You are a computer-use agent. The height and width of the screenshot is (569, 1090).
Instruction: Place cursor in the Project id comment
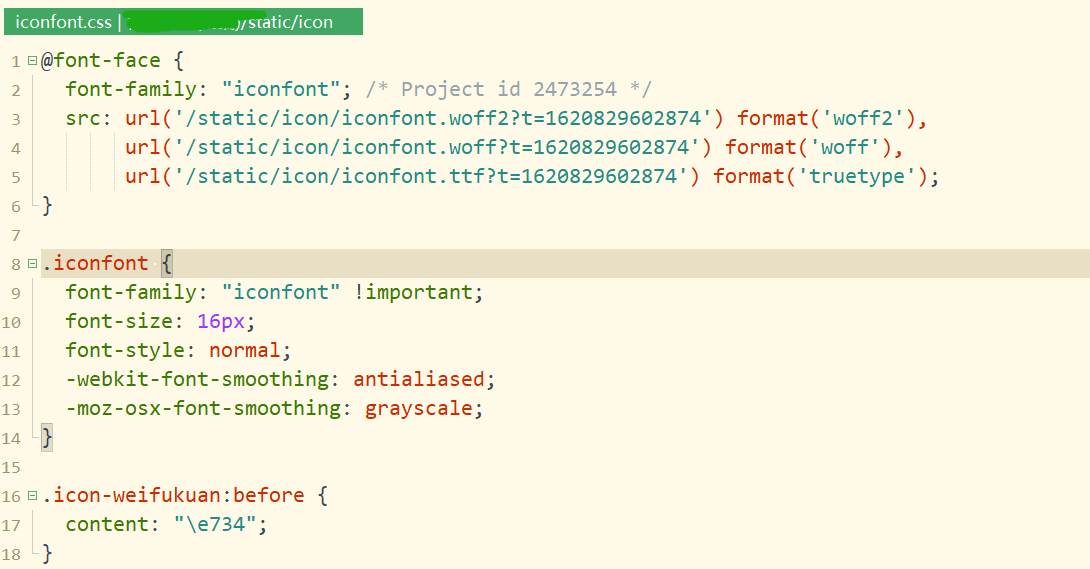click(509, 90)
